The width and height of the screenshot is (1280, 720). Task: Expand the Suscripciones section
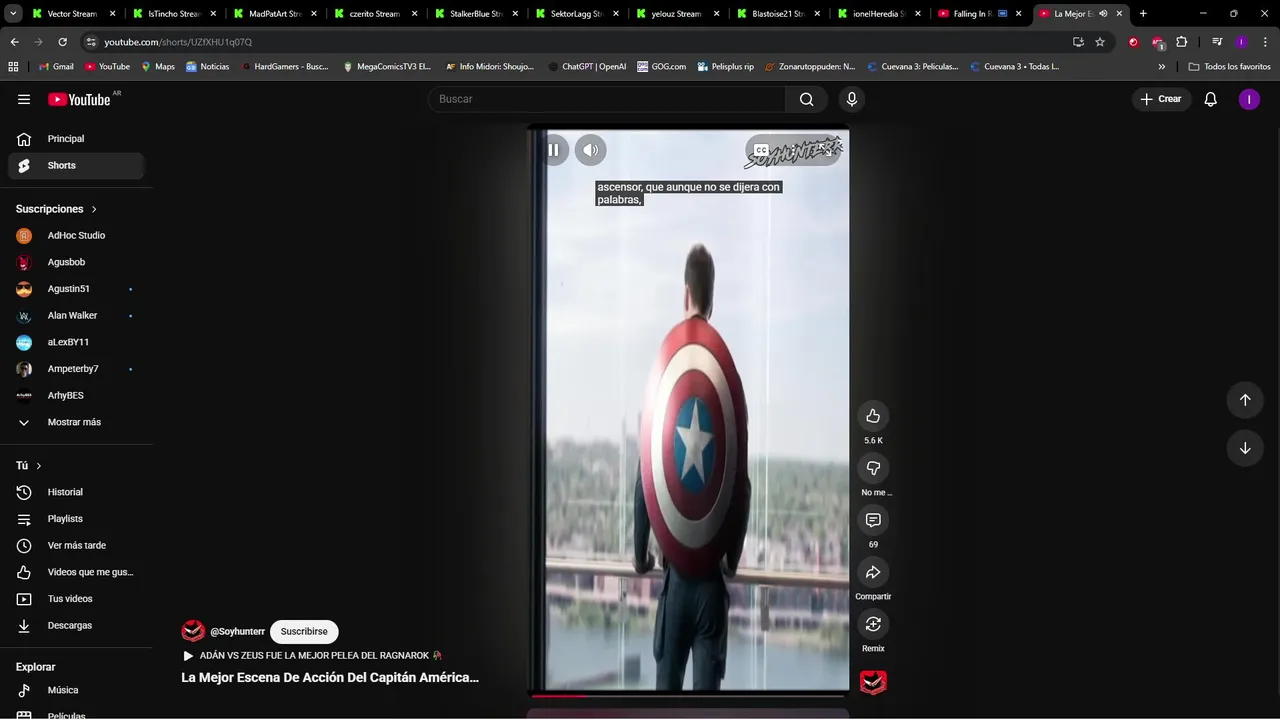(57, 209)
